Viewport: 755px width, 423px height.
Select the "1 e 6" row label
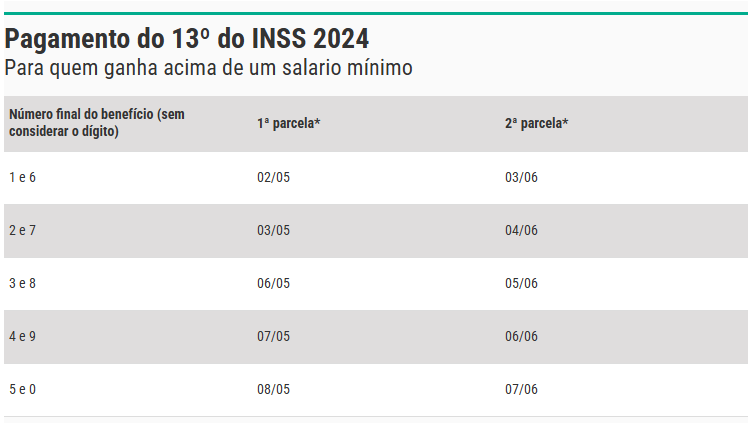(x=22, y=178)
